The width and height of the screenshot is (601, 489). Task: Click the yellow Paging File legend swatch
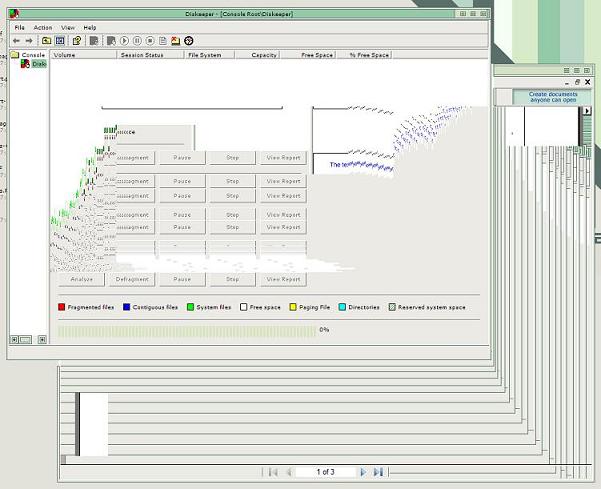(x=293, y=307)
